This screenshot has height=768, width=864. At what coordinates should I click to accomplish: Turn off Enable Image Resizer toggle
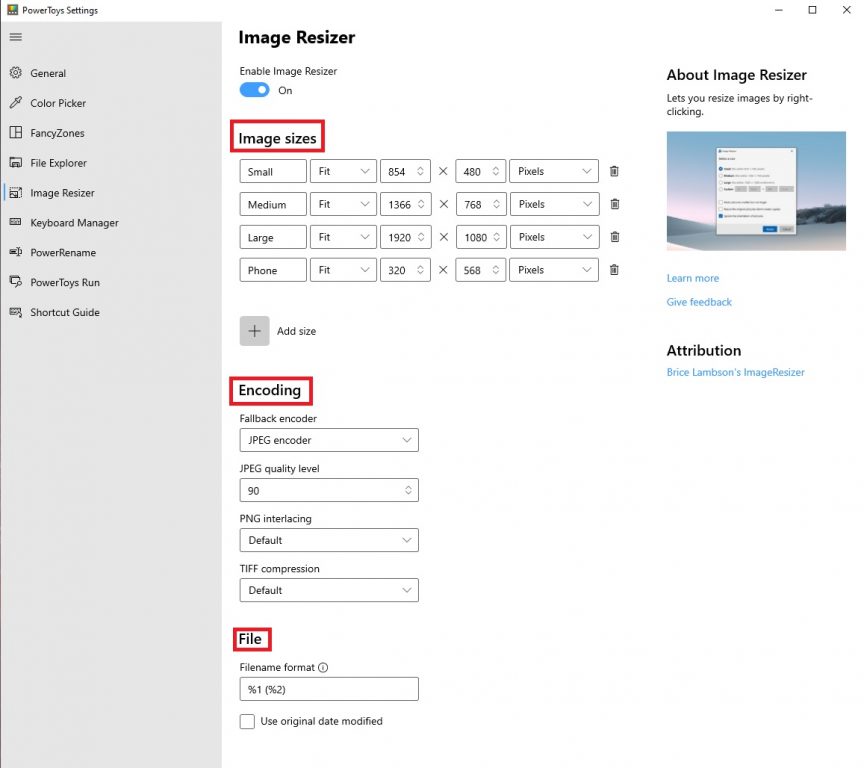(x=255, y=90)
